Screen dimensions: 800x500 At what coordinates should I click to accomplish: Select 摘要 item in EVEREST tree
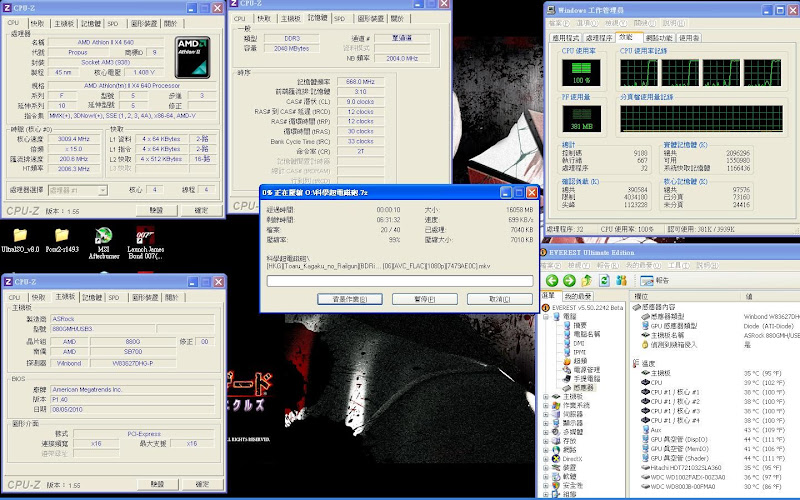click(580, 325)
